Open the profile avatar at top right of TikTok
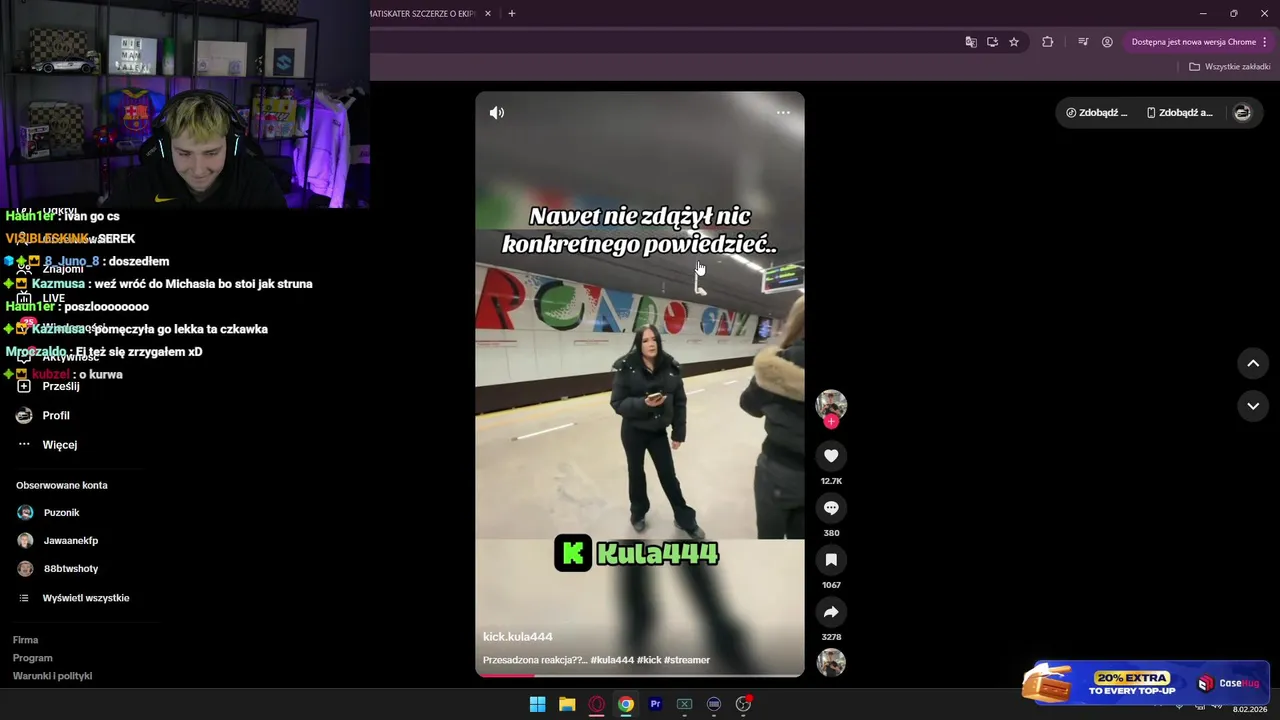Screen dimensions: 1280x720 [x=1242, y=113]
